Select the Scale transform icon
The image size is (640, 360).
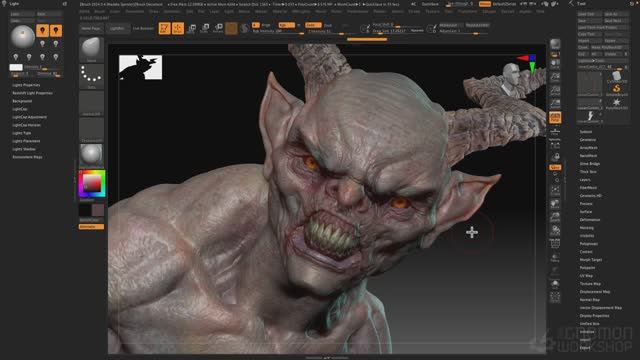coord(205,28)
